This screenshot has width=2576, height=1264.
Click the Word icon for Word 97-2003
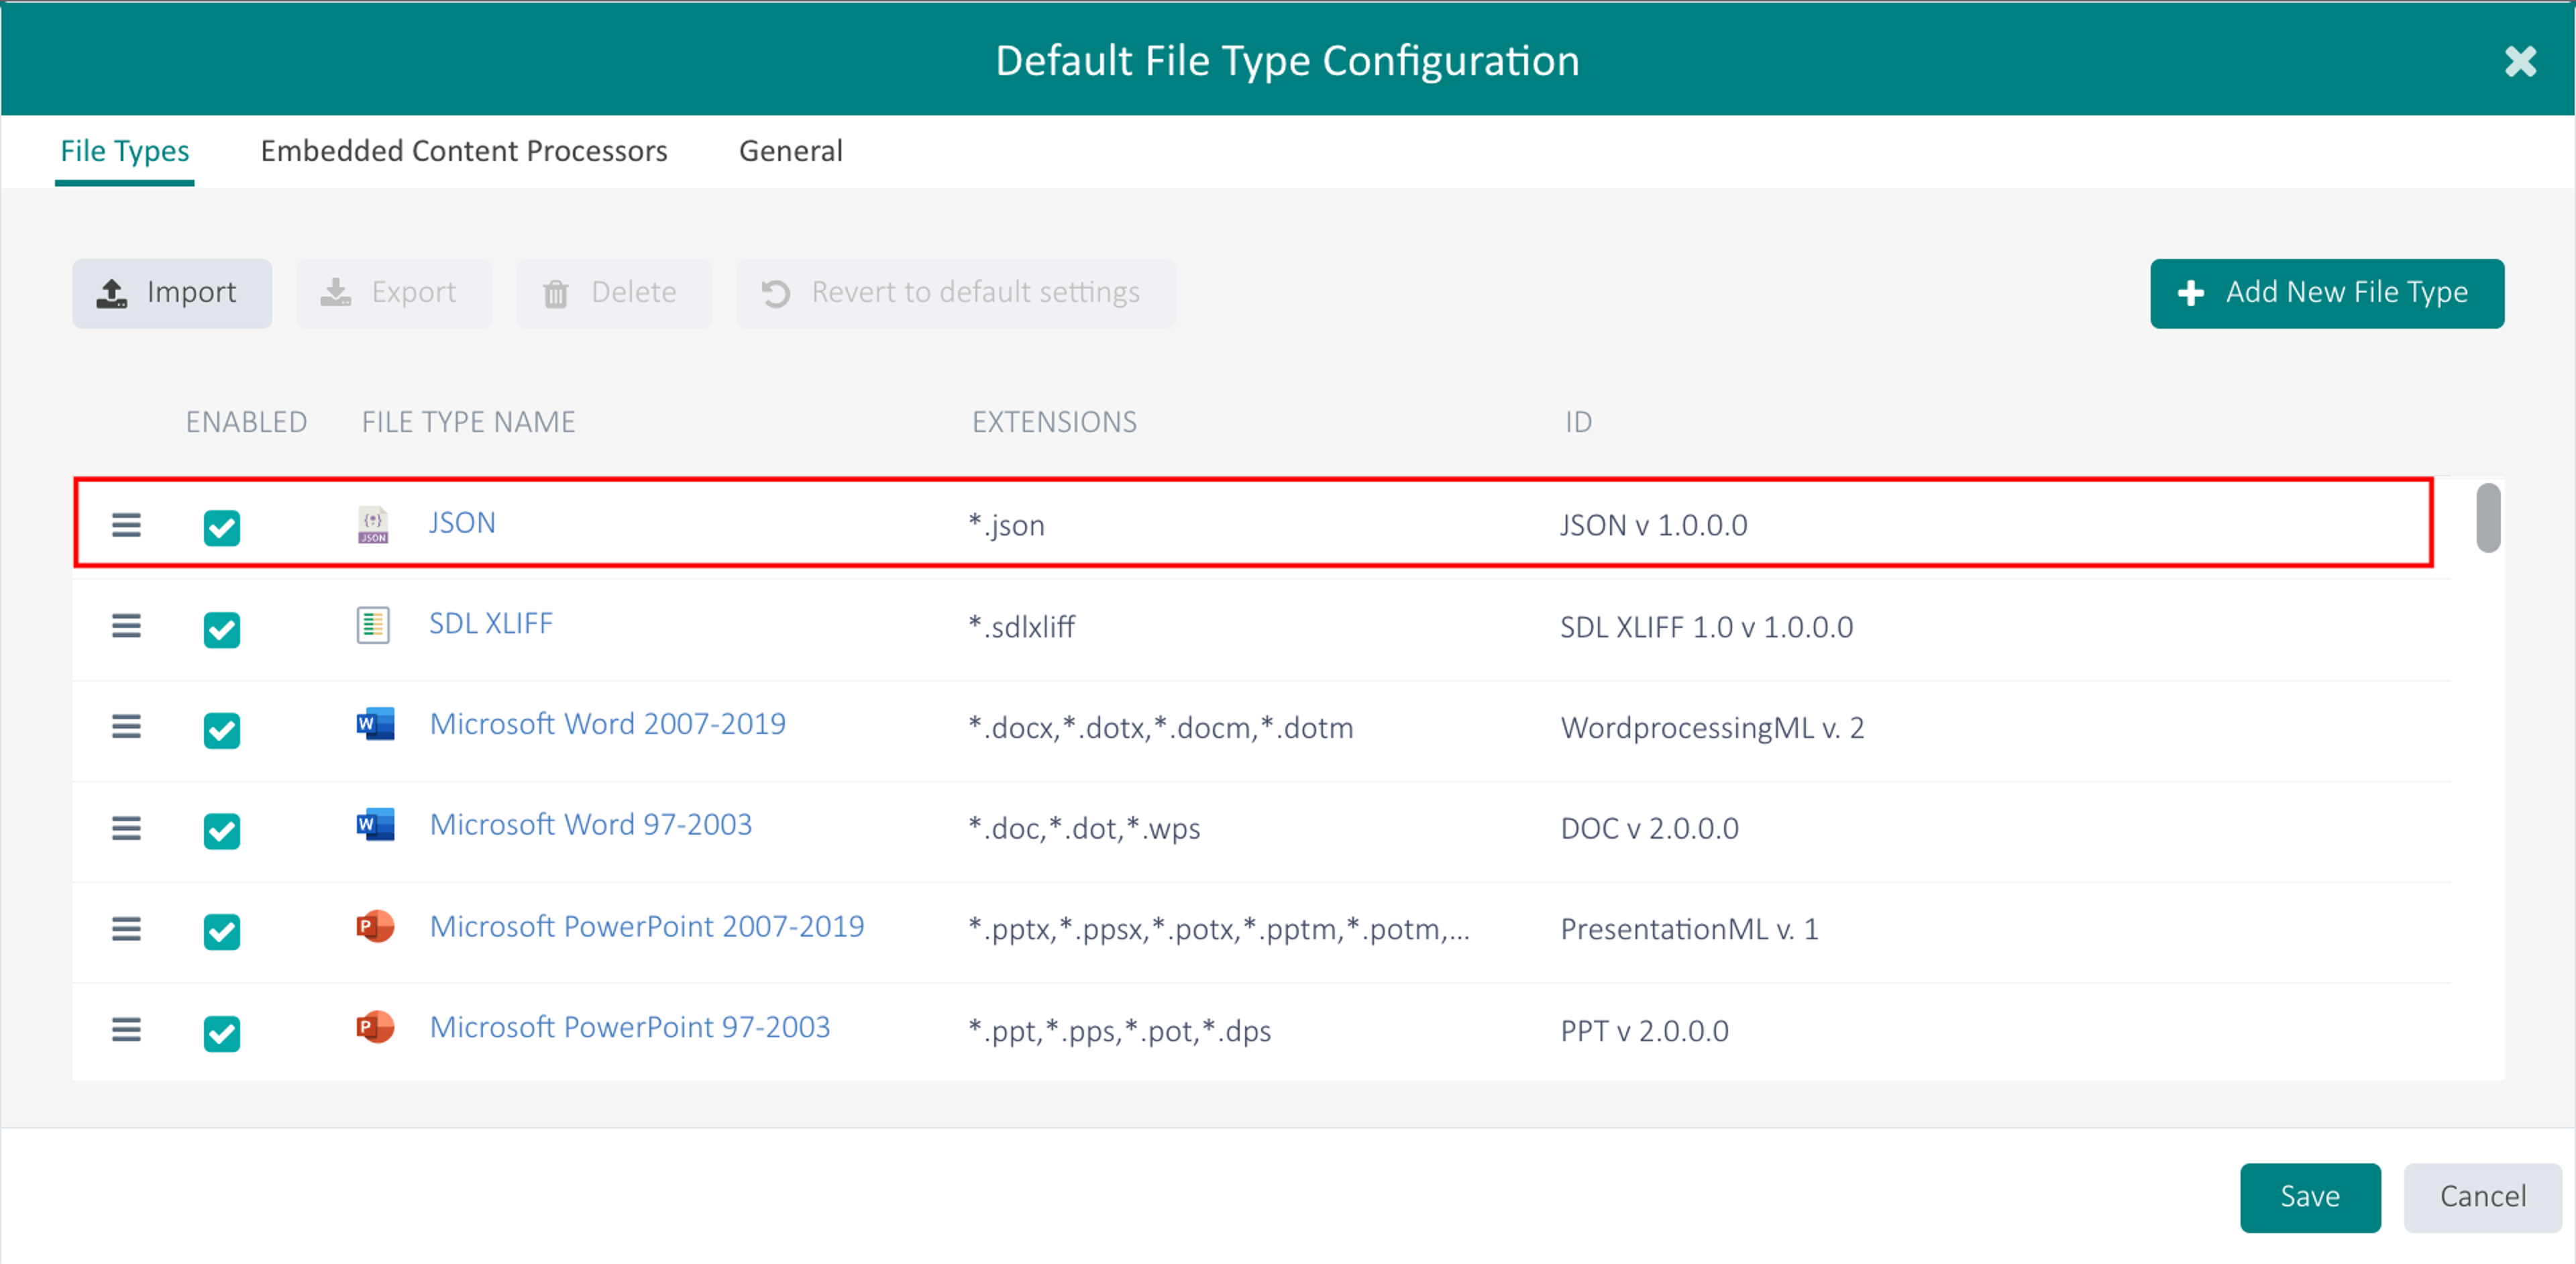[375, 825]
